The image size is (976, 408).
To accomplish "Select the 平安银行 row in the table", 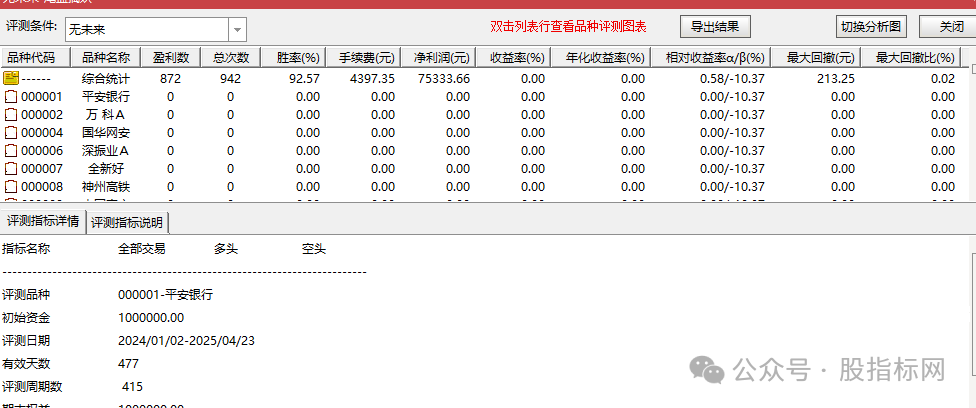I will 105,97.
